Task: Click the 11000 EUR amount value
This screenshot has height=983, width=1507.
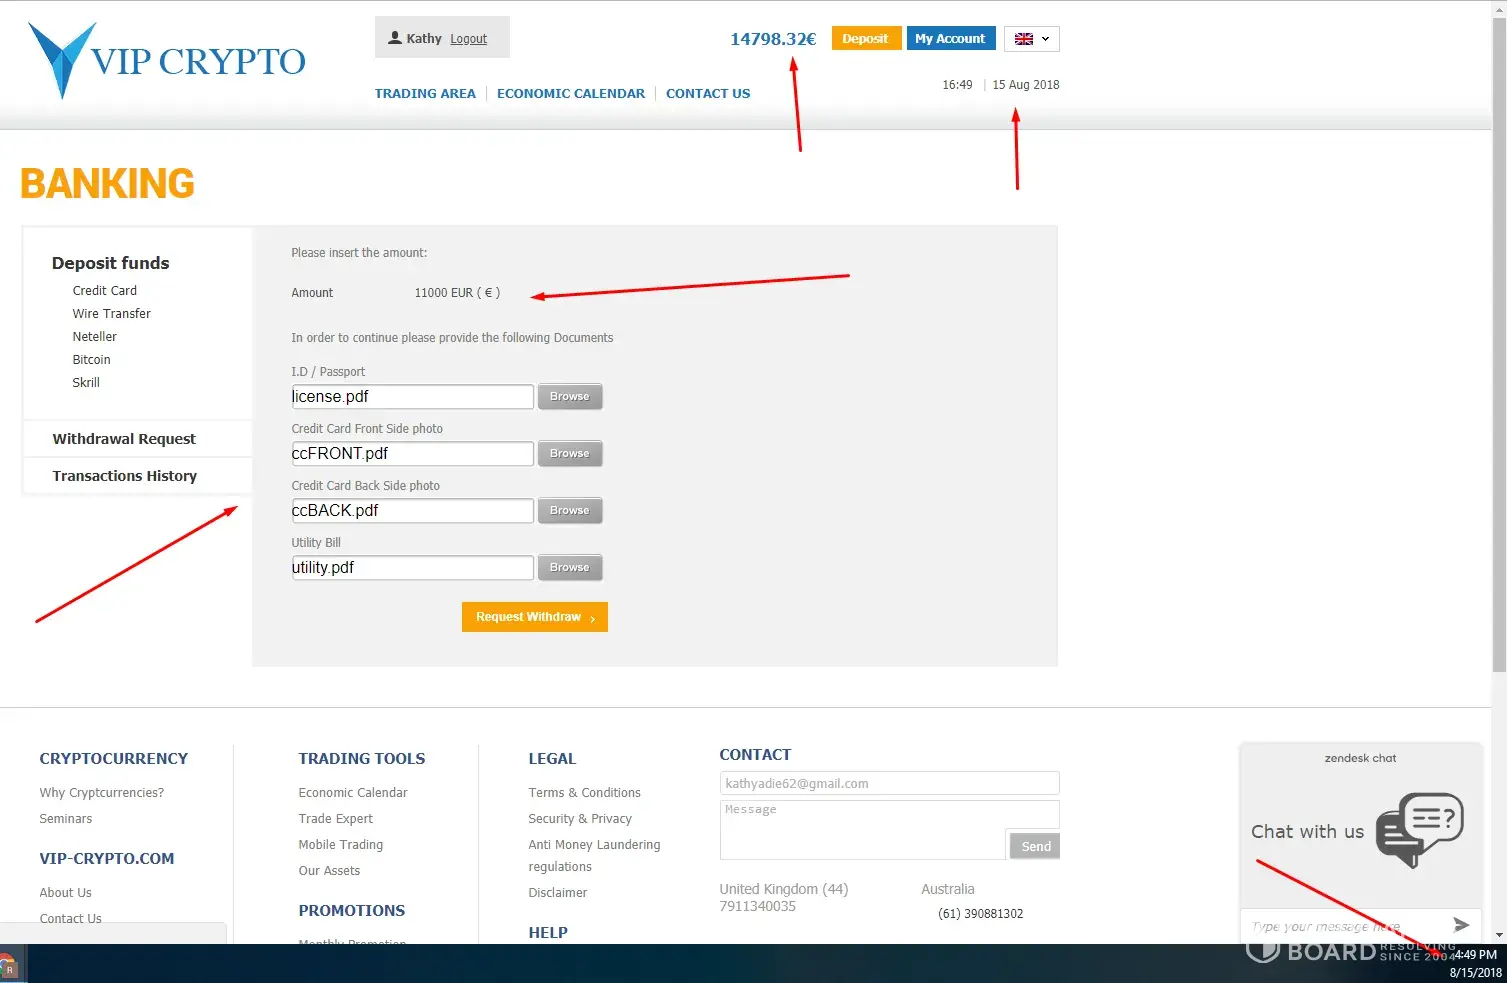Action: (457, 293)
